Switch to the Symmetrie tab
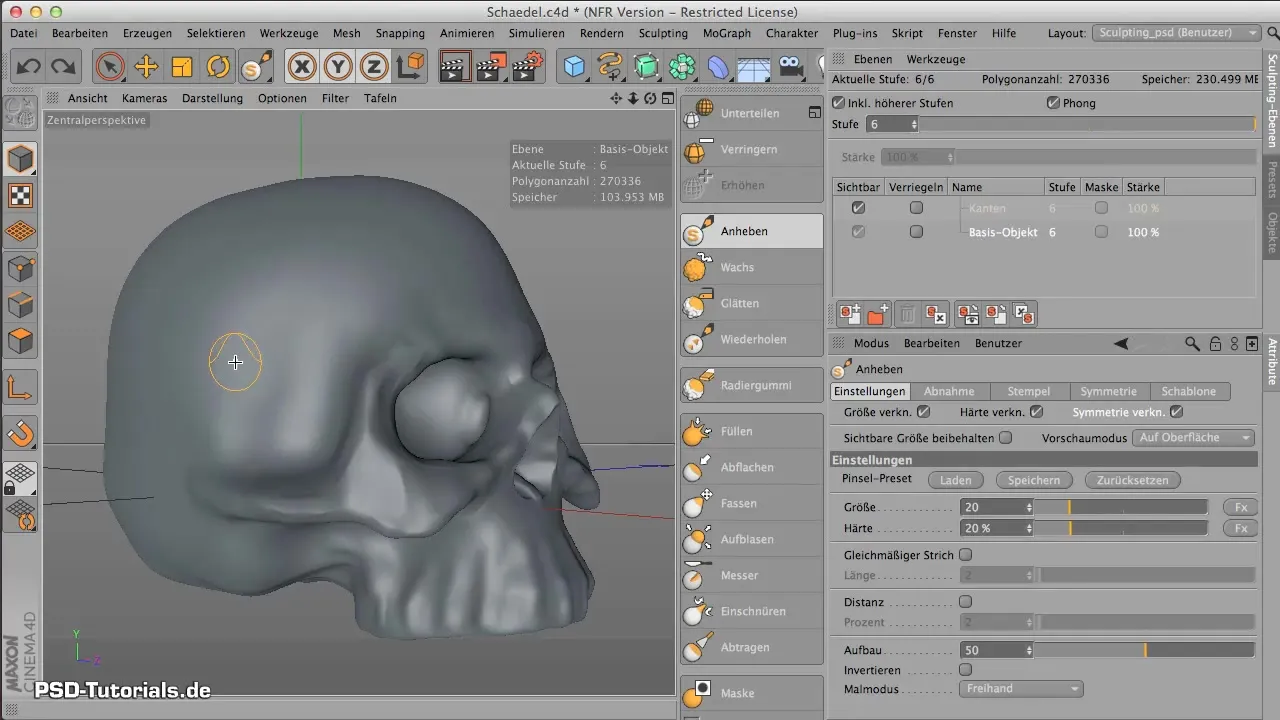This screenshot has width=1280, height=720. (x=1109, y=391)
